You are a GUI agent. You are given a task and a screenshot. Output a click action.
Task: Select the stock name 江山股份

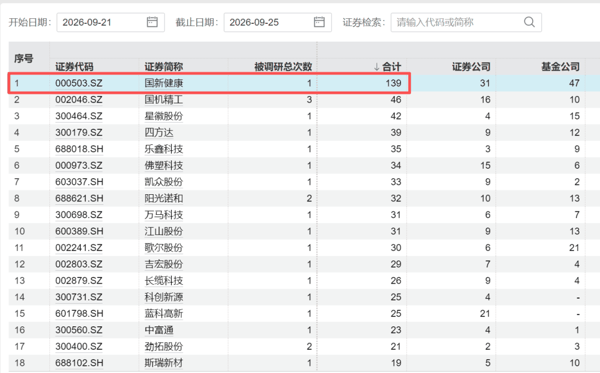163,231
